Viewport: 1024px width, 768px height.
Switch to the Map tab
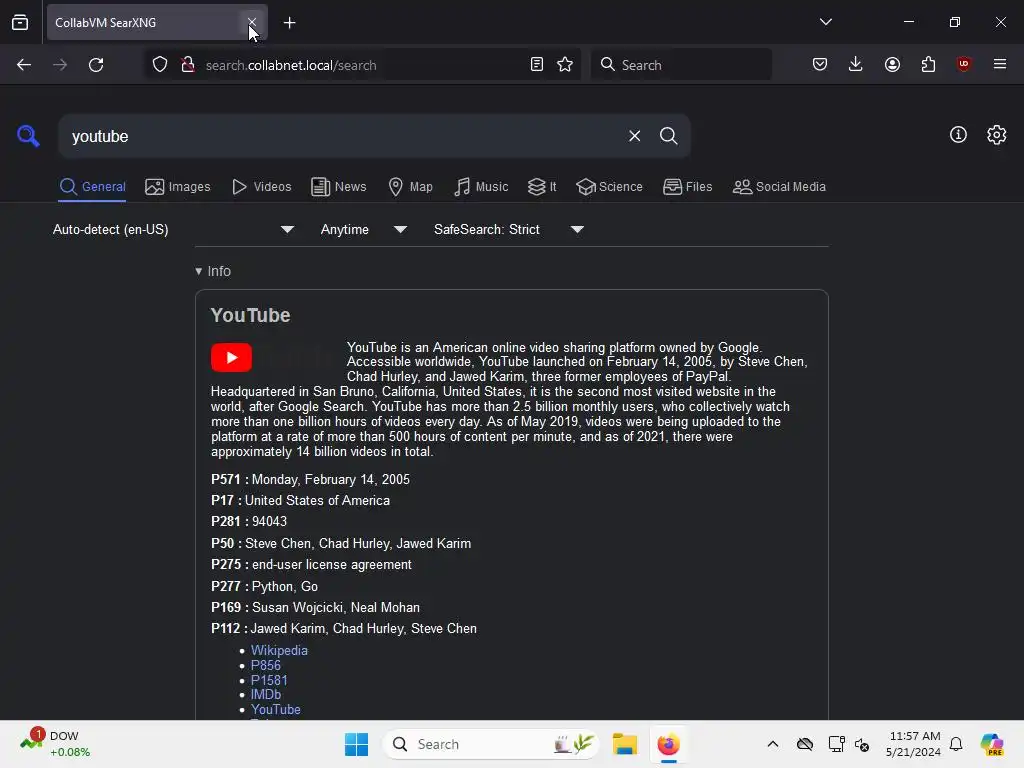(x=410, y=187)
